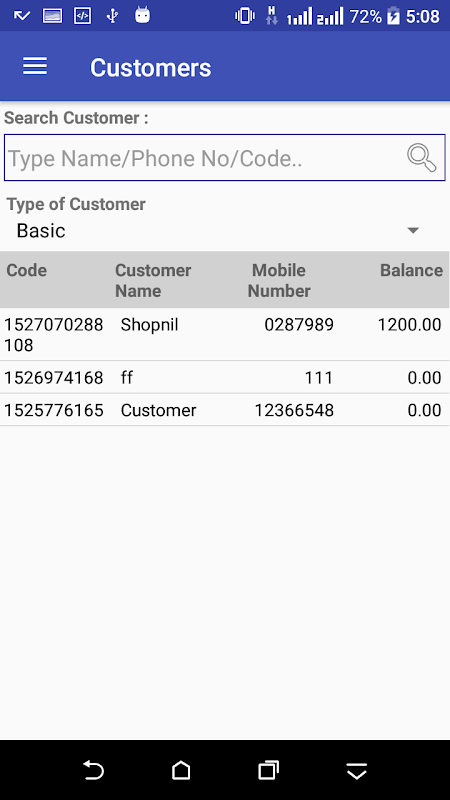Open the recent apps overview icon
This screenshot has height=800, width=450.
click(x=268, y=770)
